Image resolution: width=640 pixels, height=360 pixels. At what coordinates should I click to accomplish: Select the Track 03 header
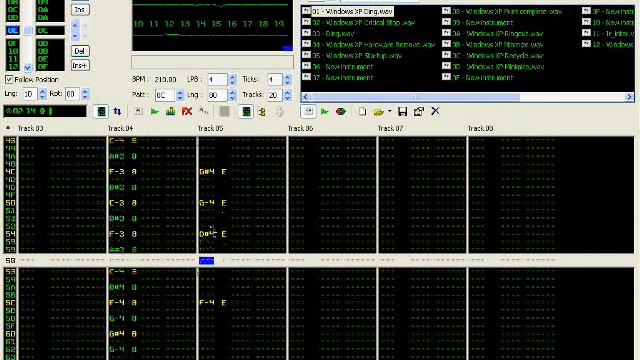[30, 128]
